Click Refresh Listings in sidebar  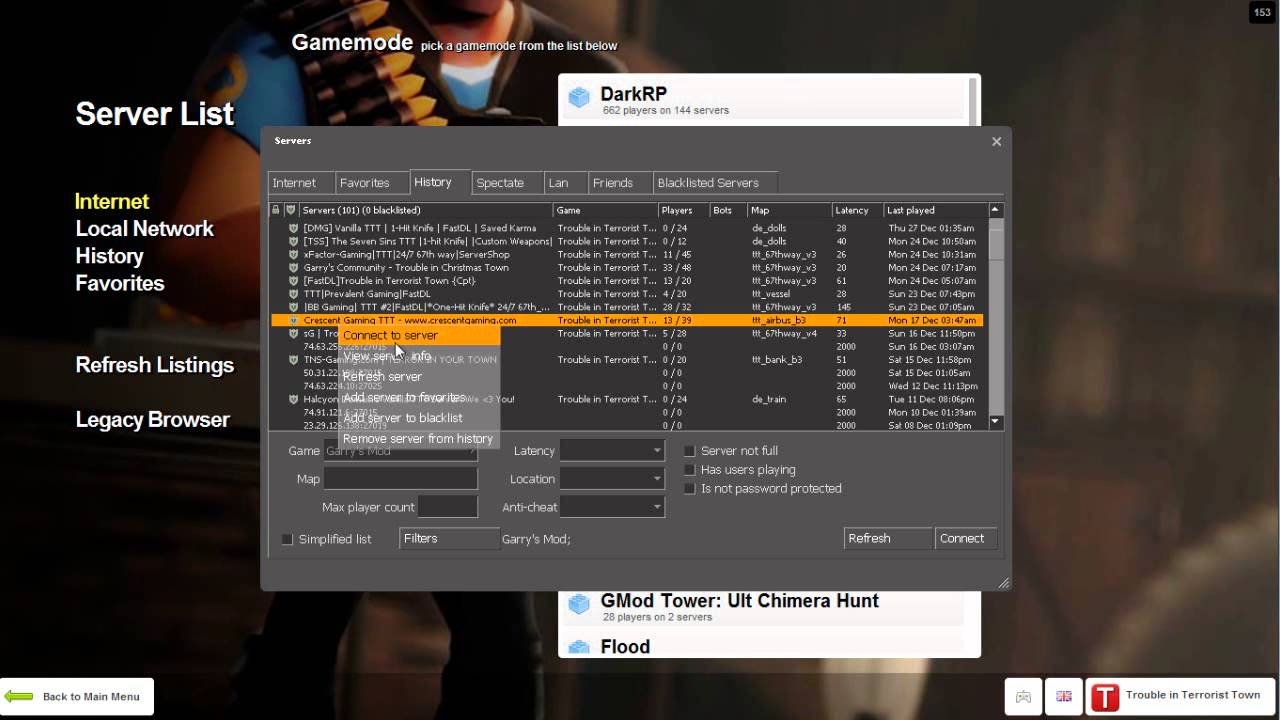(155, 365)
